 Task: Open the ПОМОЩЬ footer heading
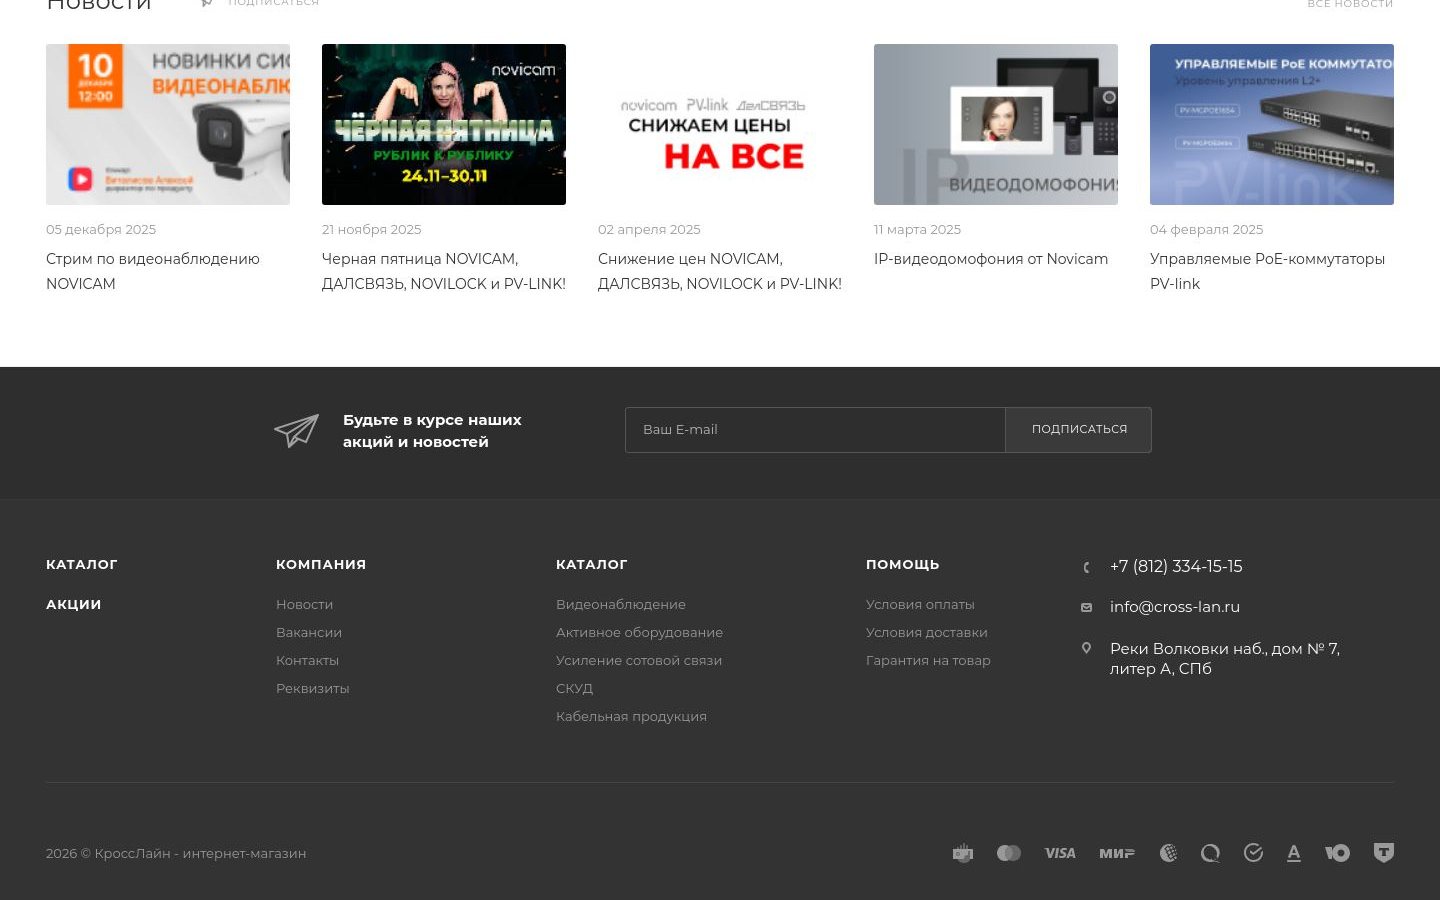pos(903,564)
